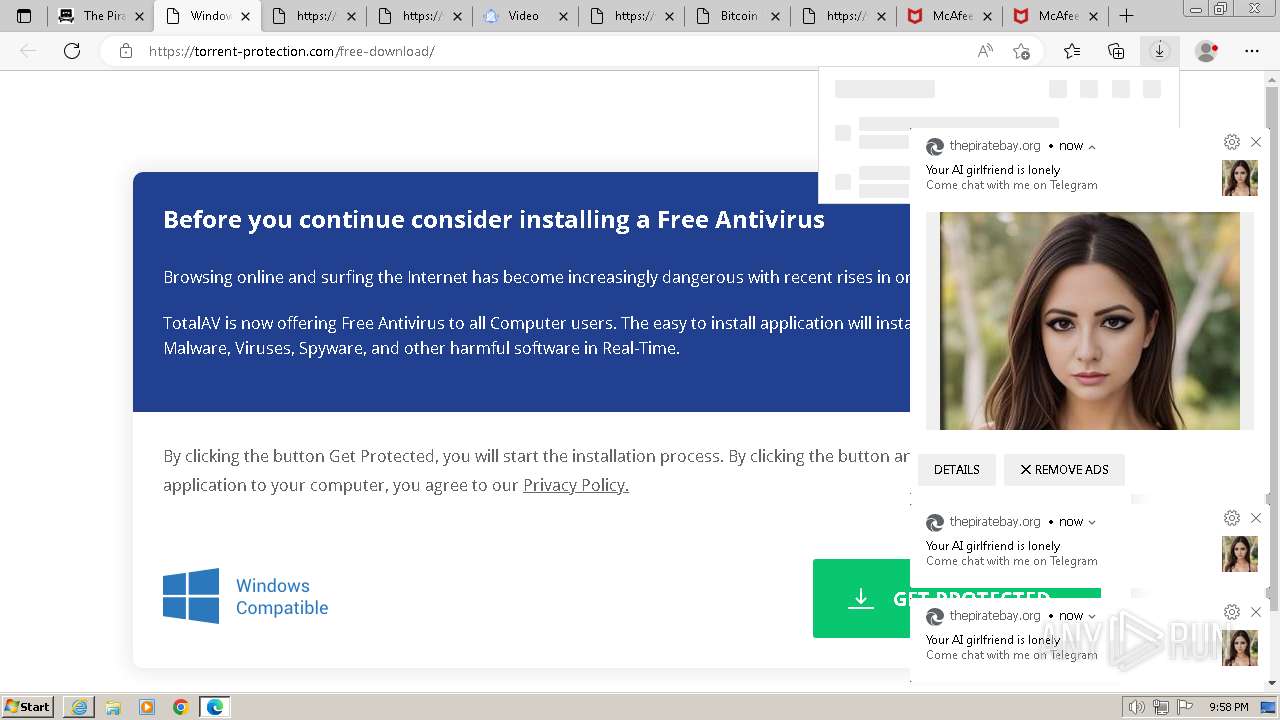The height and width of the screenshot is (720, 1280).
Task: Click REMOVE ADS on the notification
Action: pyautogui.click(x=1064, y=469)
